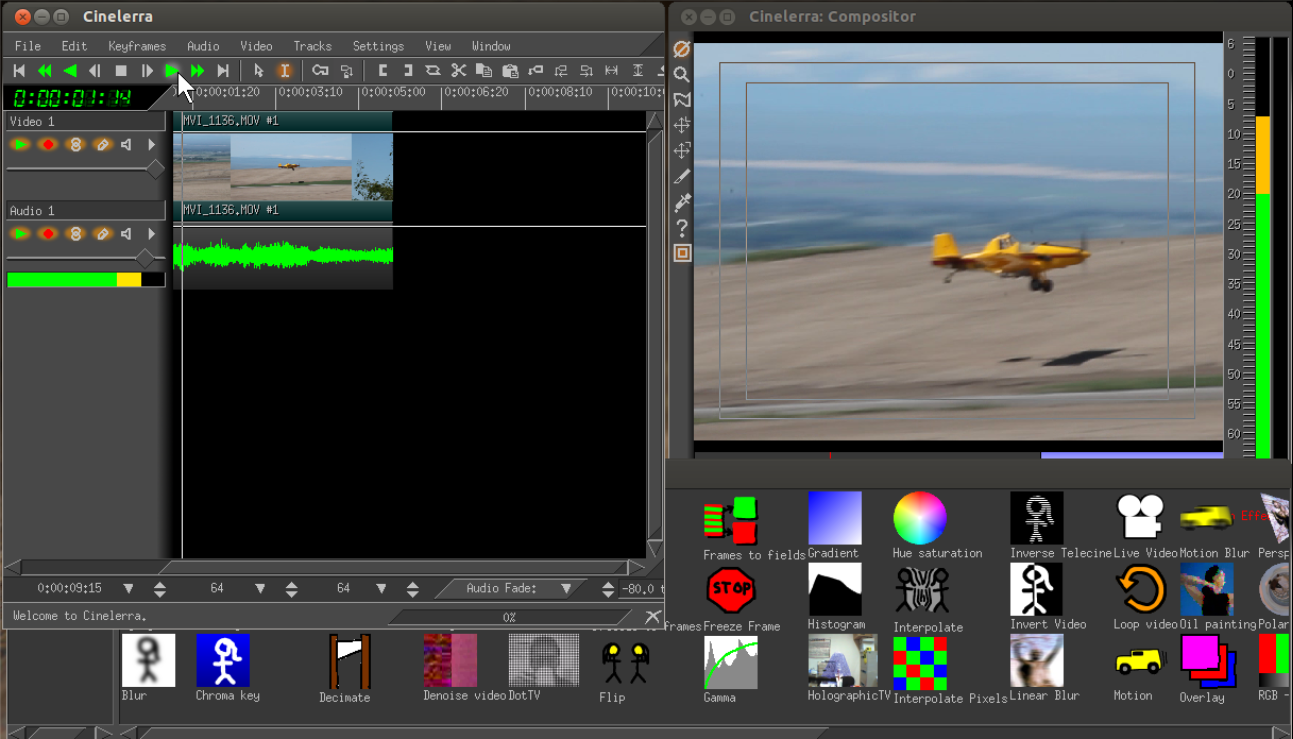Click -80.0 automation range field
This screenshot has width=1293, height=739.
pos(642,589)
